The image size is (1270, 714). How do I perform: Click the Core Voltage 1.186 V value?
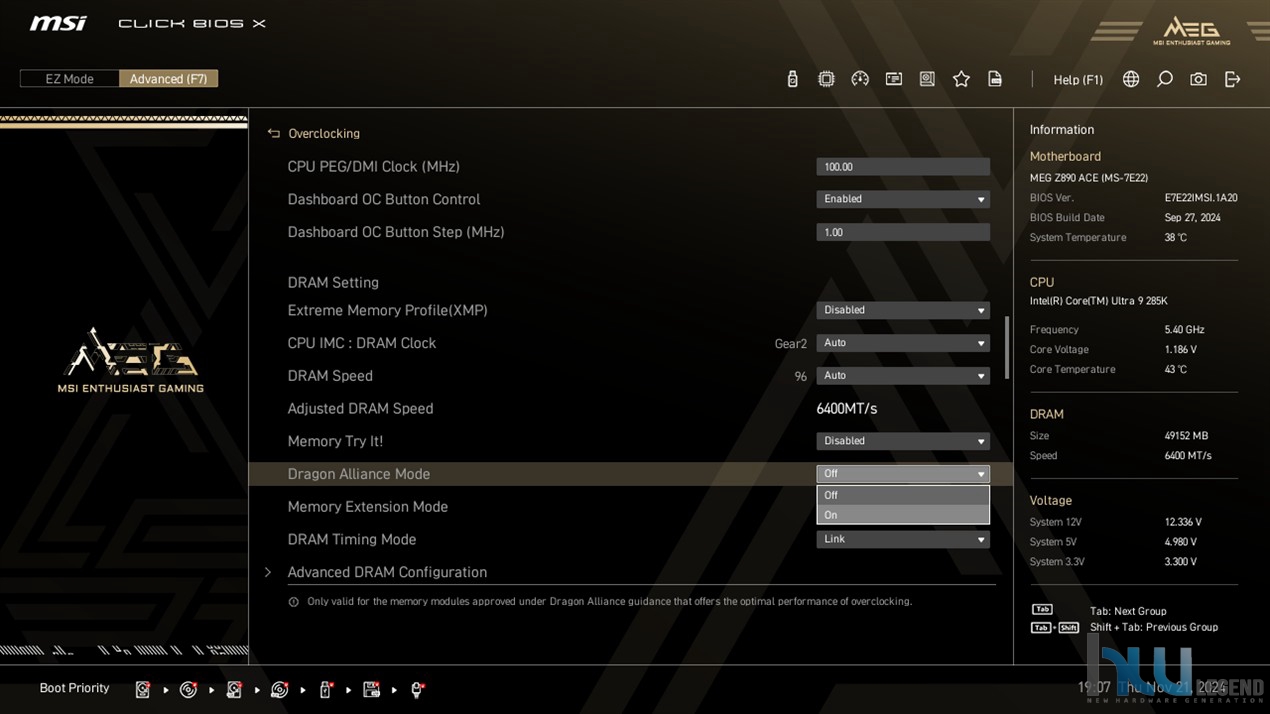(x=1181, y=350)
